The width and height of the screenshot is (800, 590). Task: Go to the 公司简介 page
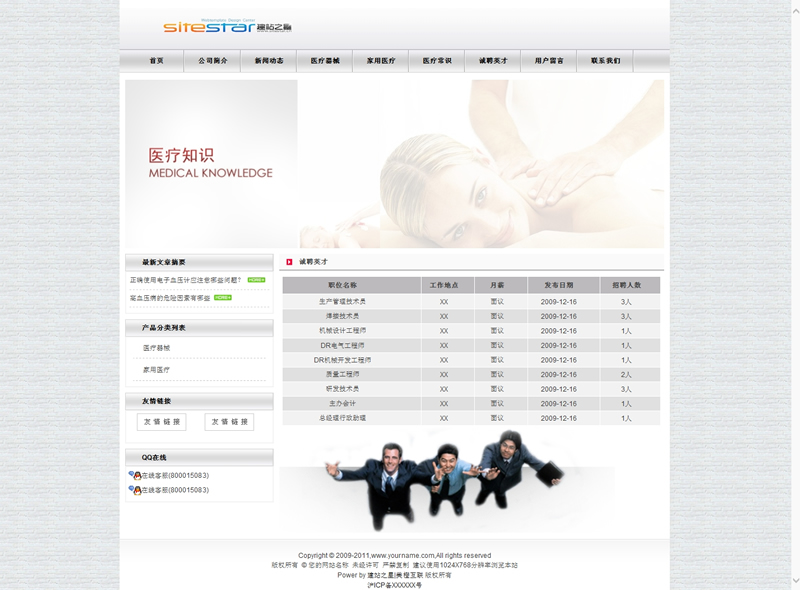pyautogui.click(x=212, y=61)
